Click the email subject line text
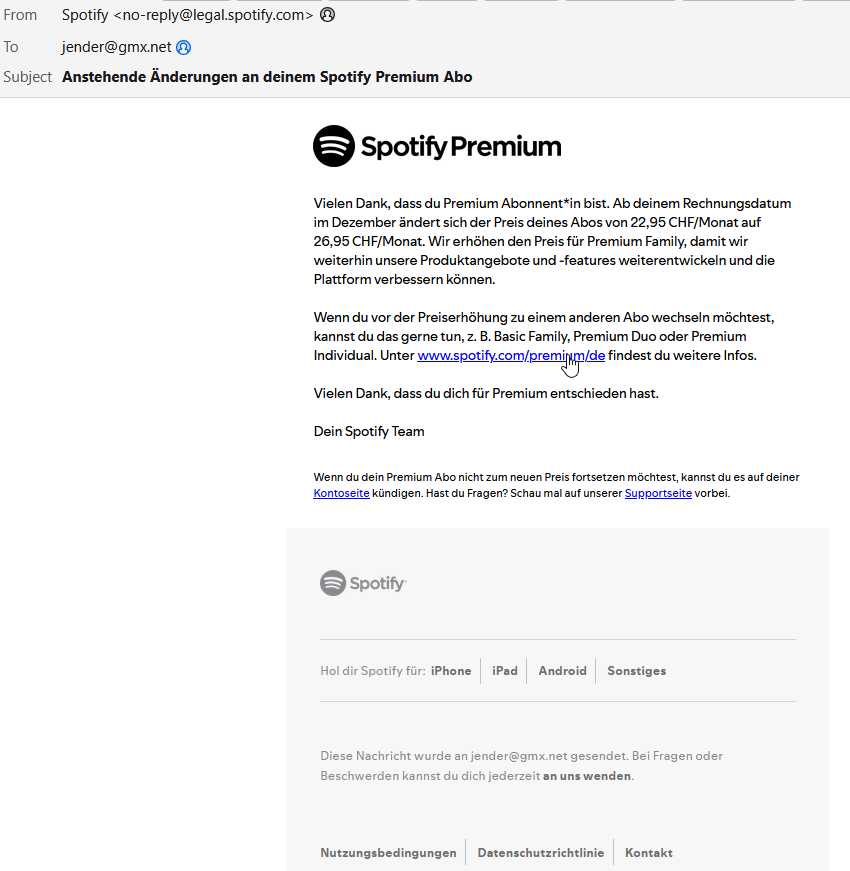The width and height of the screenshot is (850, 871). pos(267,77)
